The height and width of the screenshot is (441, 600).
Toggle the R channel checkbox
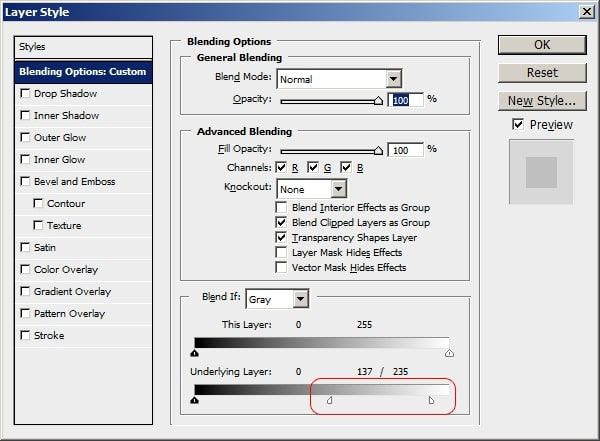click(x=281, y=167)
